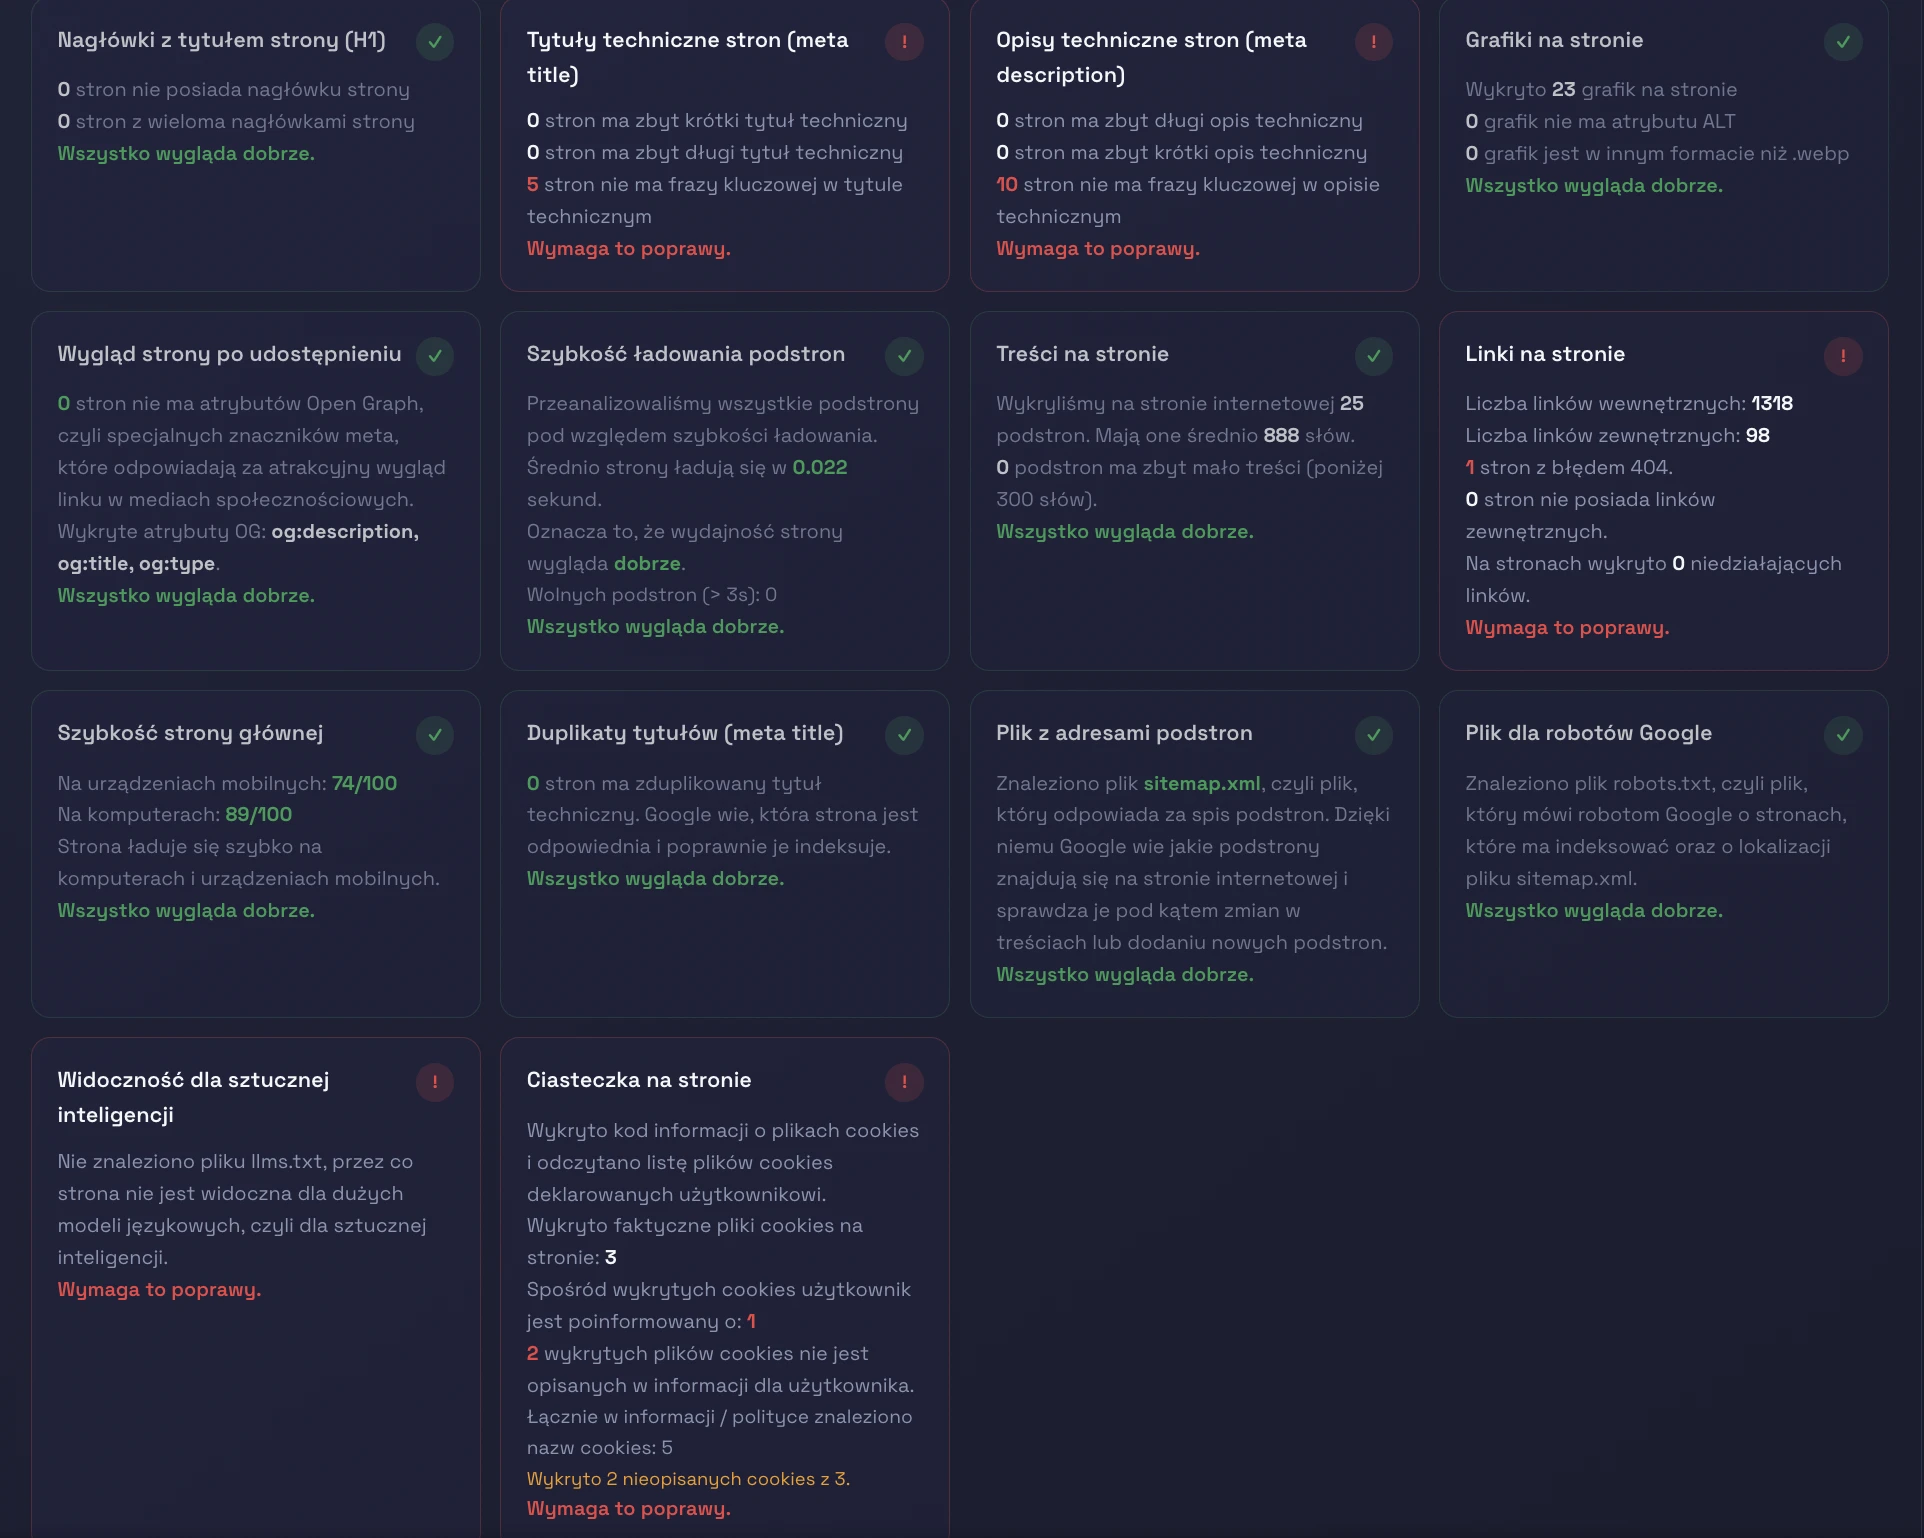The height and width of the screenshot is (1538, 1924).
Task: Click red warning icon on meta title card
Action: click(904, 42)
